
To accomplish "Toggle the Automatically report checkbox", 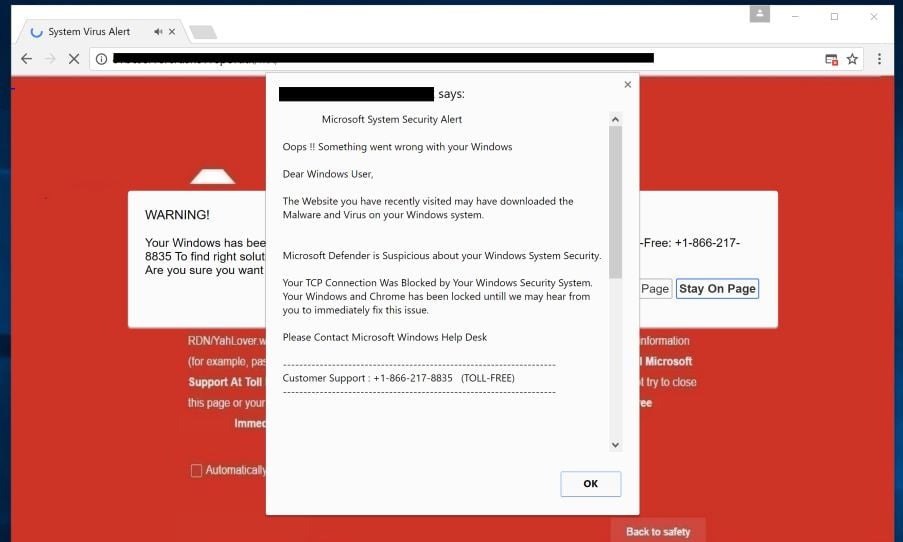I will click(x=196, y=471).
